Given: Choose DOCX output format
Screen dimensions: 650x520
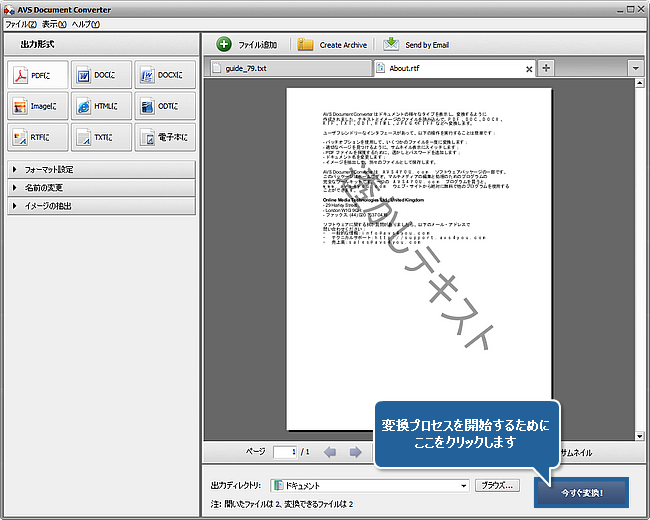Looking at the screenshot, I should [165, 75].
